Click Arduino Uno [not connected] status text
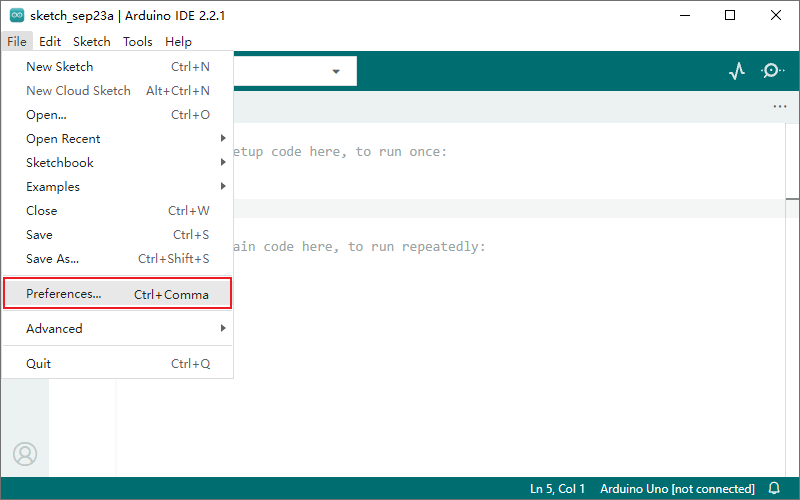Image resolution: width=800 pixels, height=500 pixels. [x=677, y=489]
